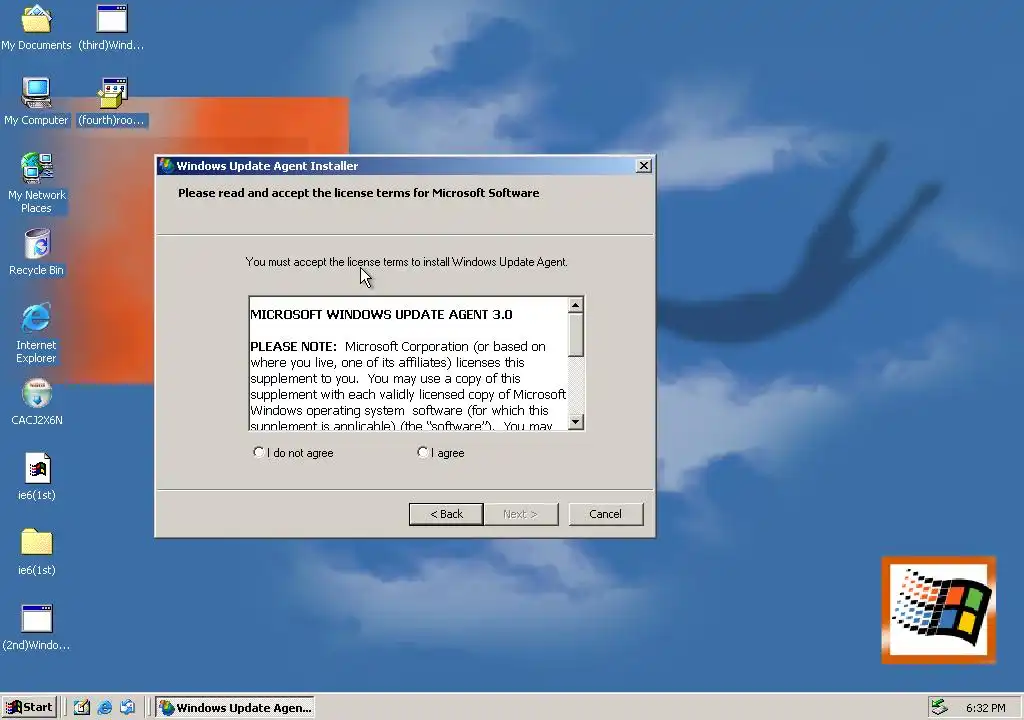Click the disabled Next > button
Viewport: 1024px width, 720px height.
tap(520, 514)
